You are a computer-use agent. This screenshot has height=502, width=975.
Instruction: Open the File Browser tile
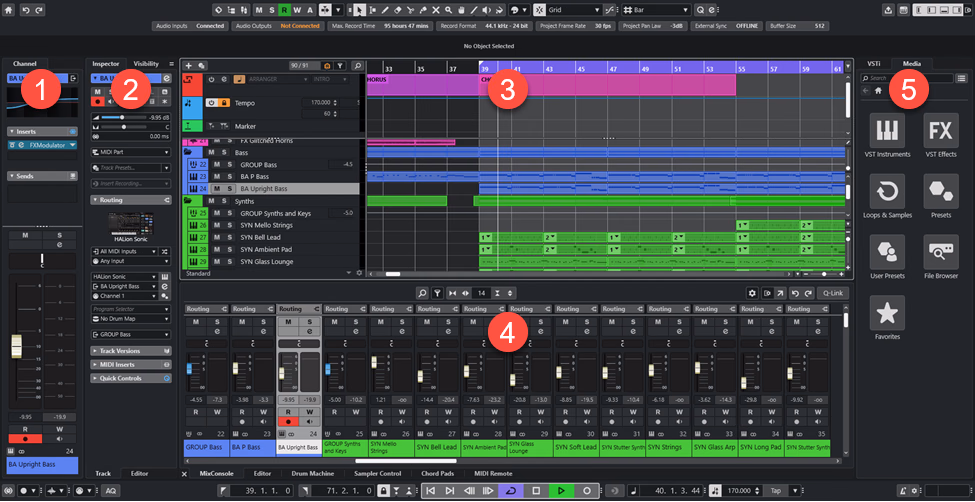tap(941, 252)
